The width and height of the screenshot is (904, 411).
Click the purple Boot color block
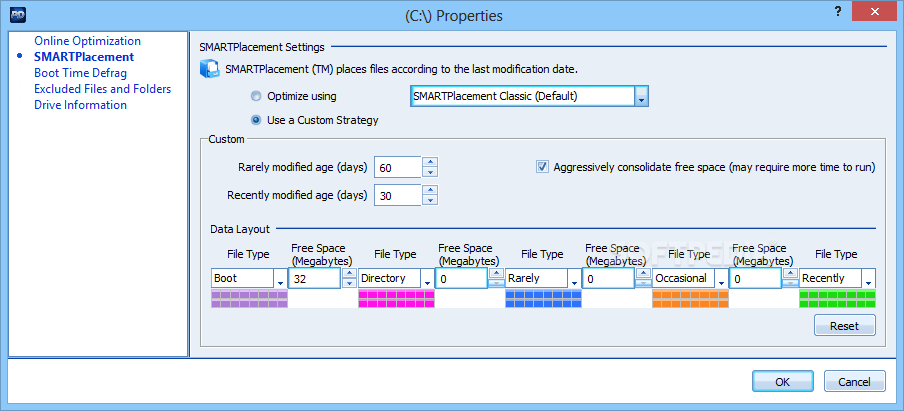point(249,299)
